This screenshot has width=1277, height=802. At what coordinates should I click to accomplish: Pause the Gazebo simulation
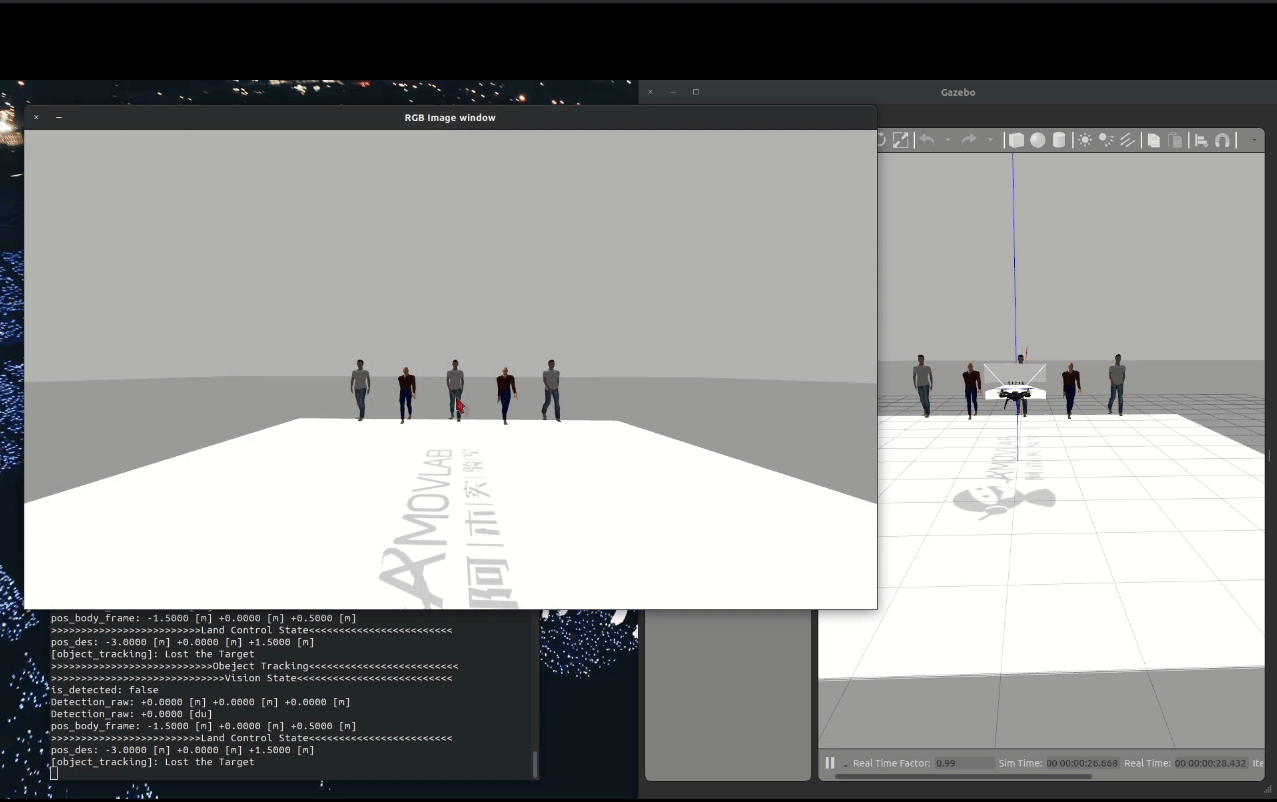point(830,763)
